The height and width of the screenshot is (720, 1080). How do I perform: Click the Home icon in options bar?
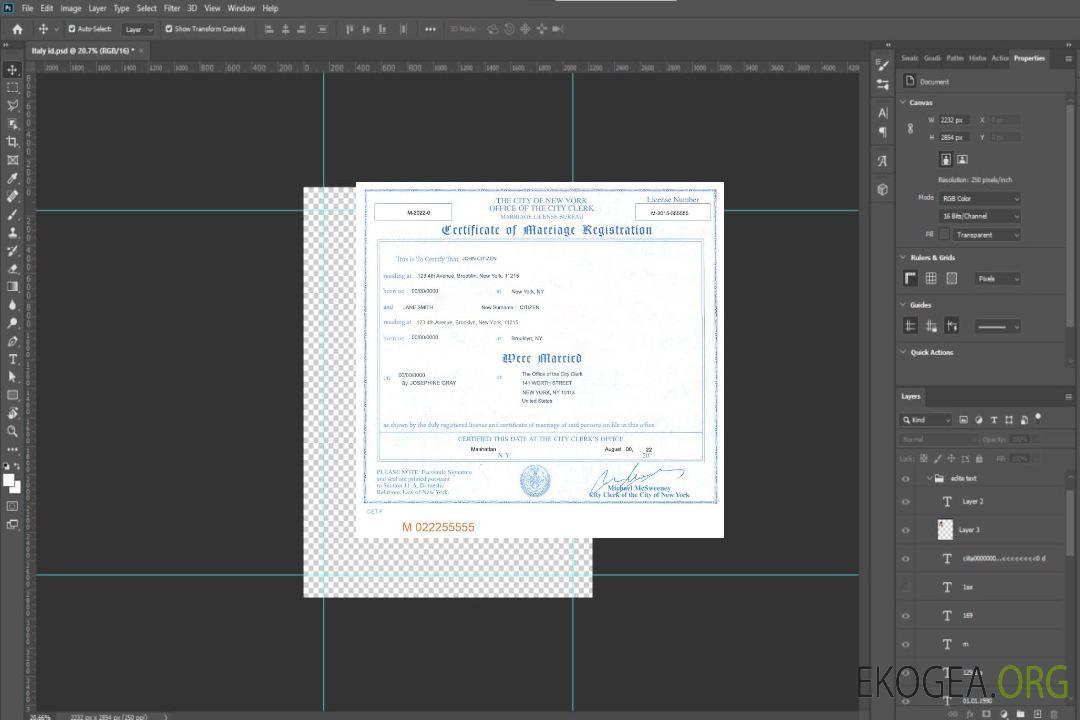[17, 29]
